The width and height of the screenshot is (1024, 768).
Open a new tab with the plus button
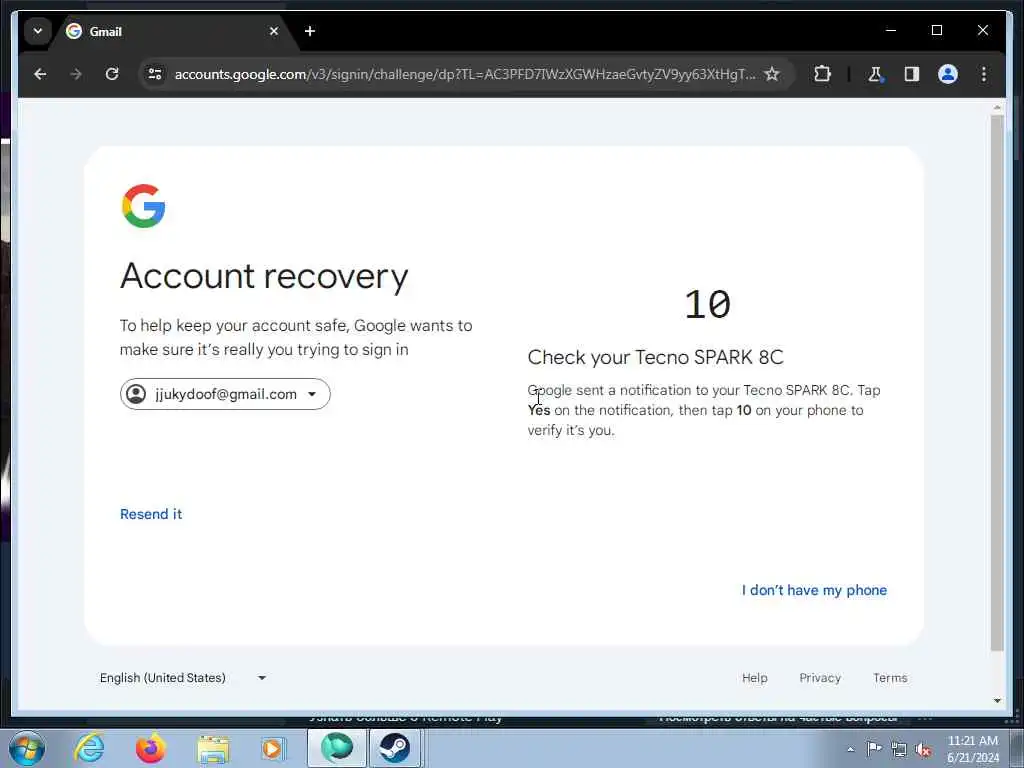click(310, 31)
